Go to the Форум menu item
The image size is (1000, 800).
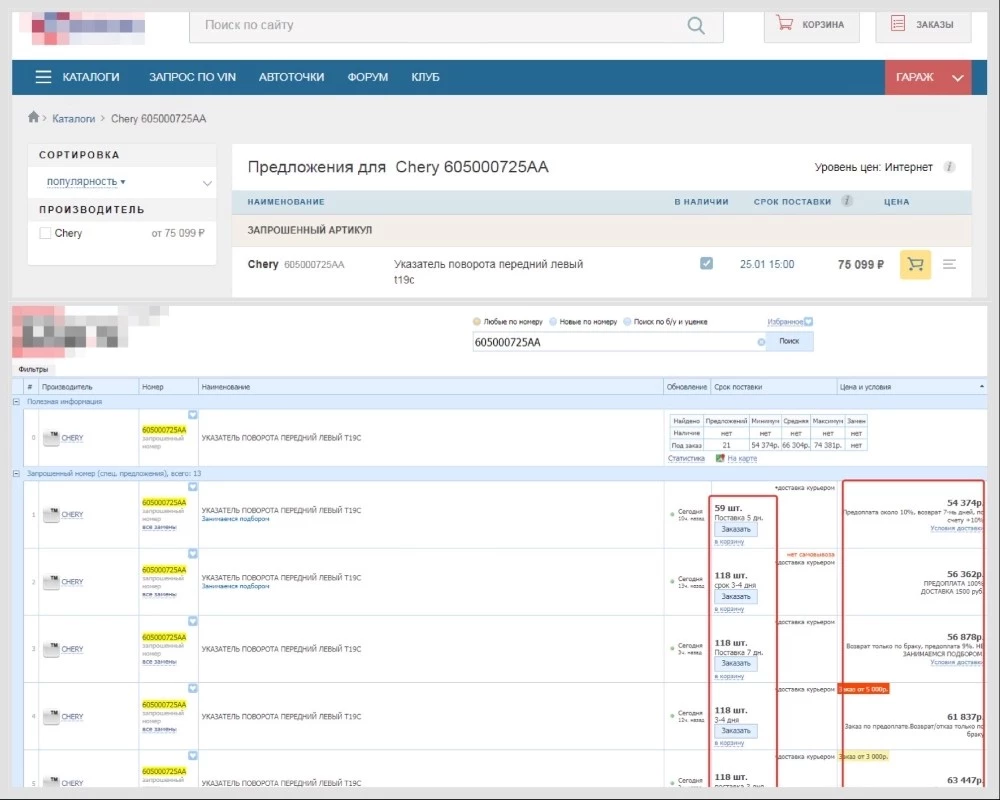coord(367,77)
